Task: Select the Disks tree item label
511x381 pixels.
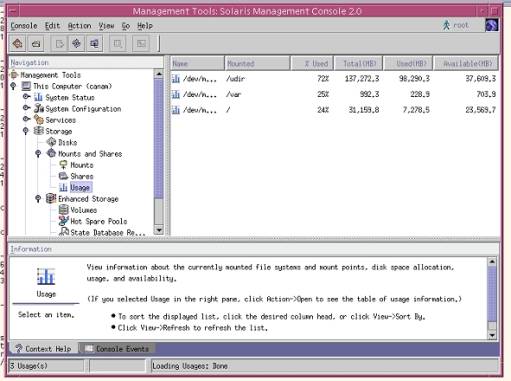Action: [68, 143]
